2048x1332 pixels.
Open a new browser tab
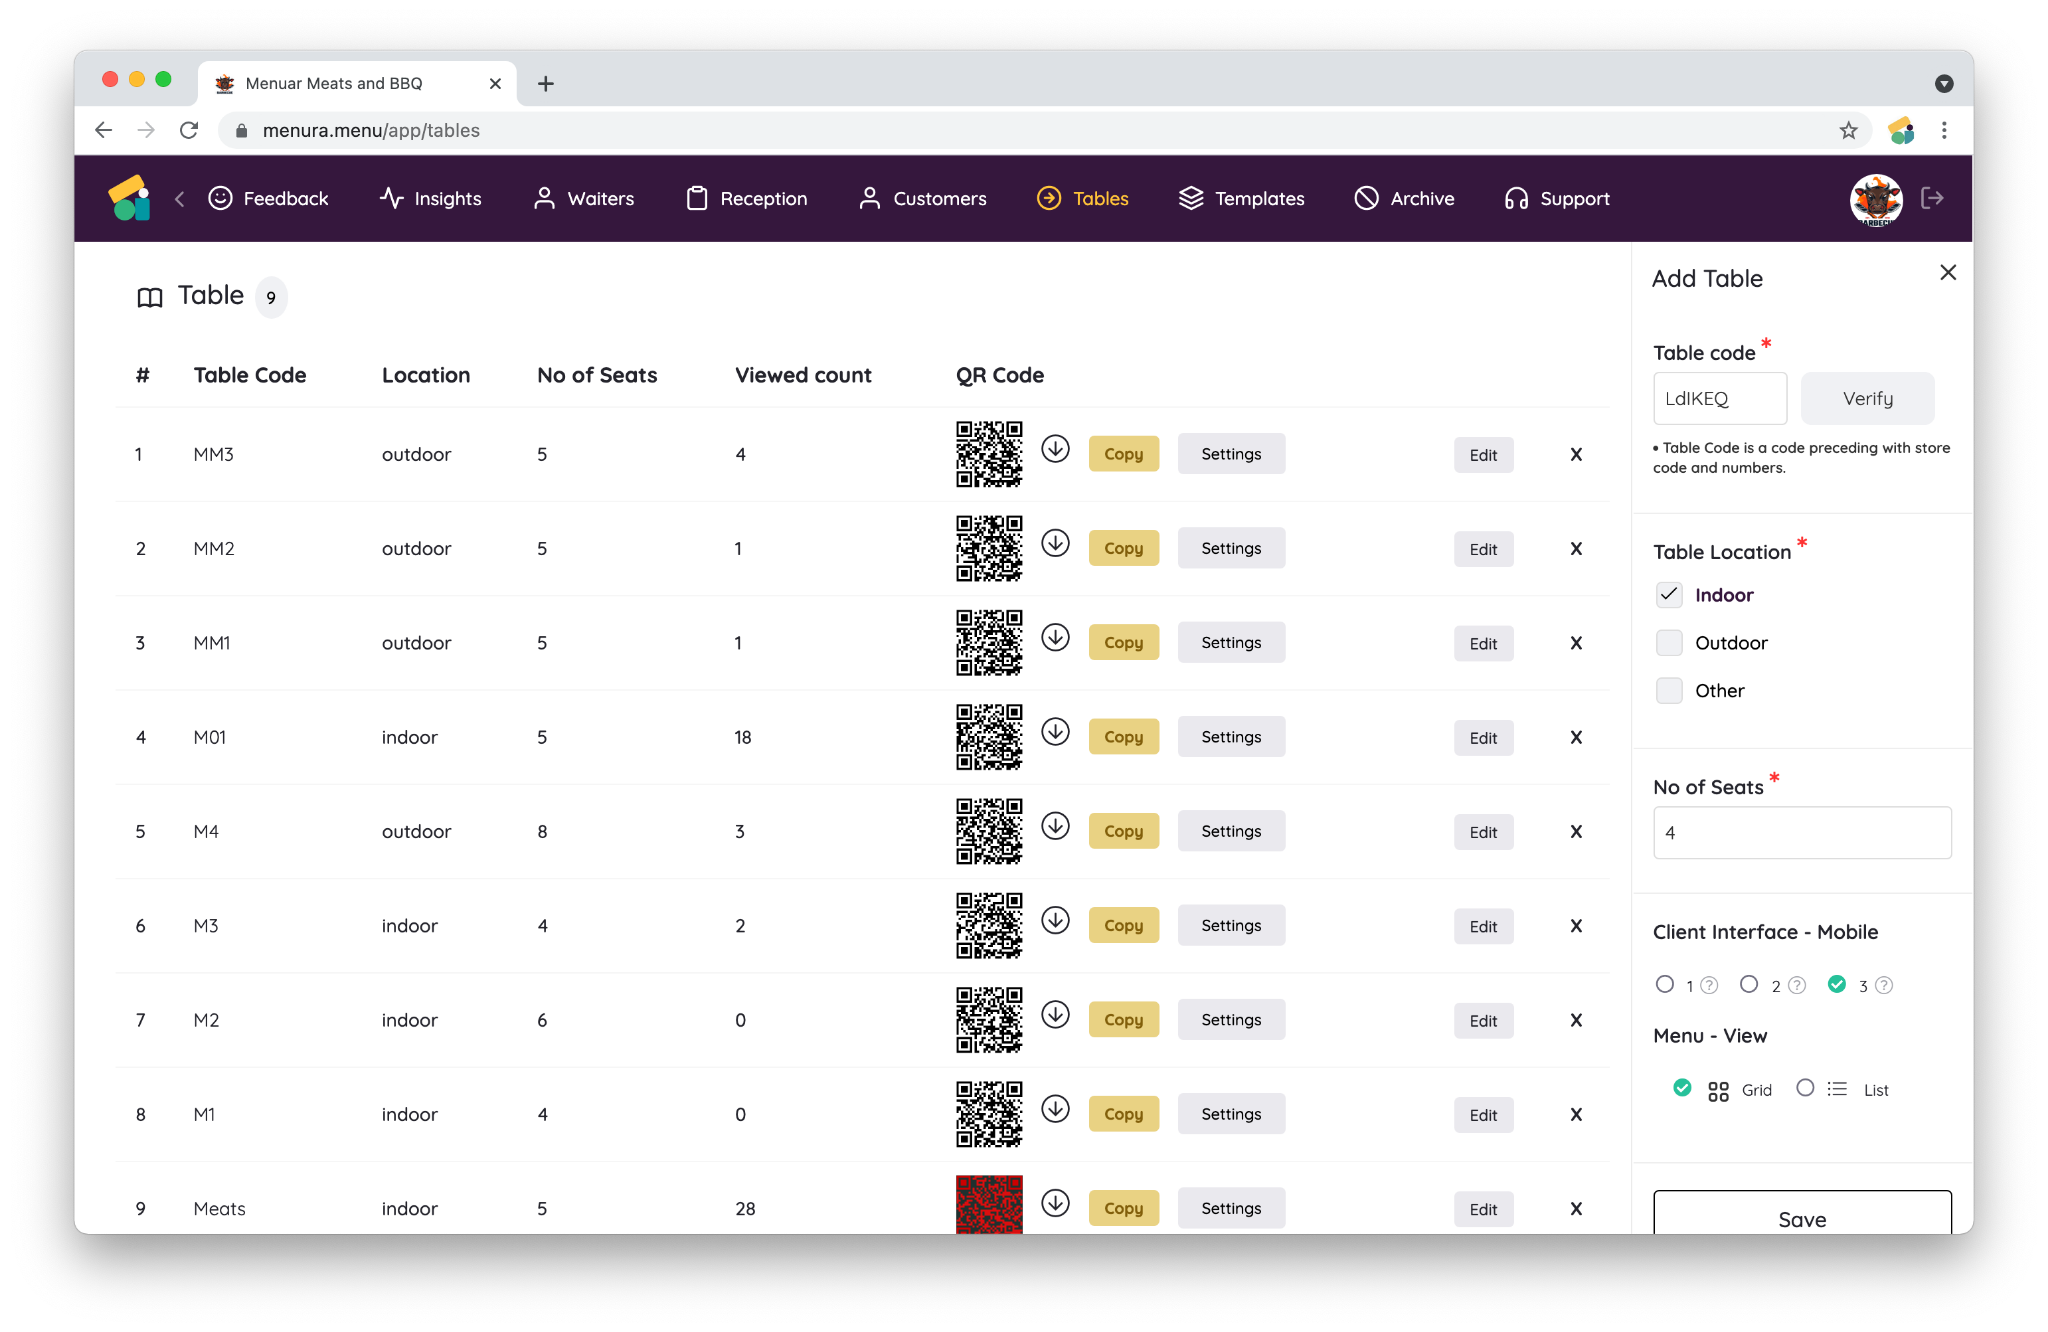click(545, 84)
